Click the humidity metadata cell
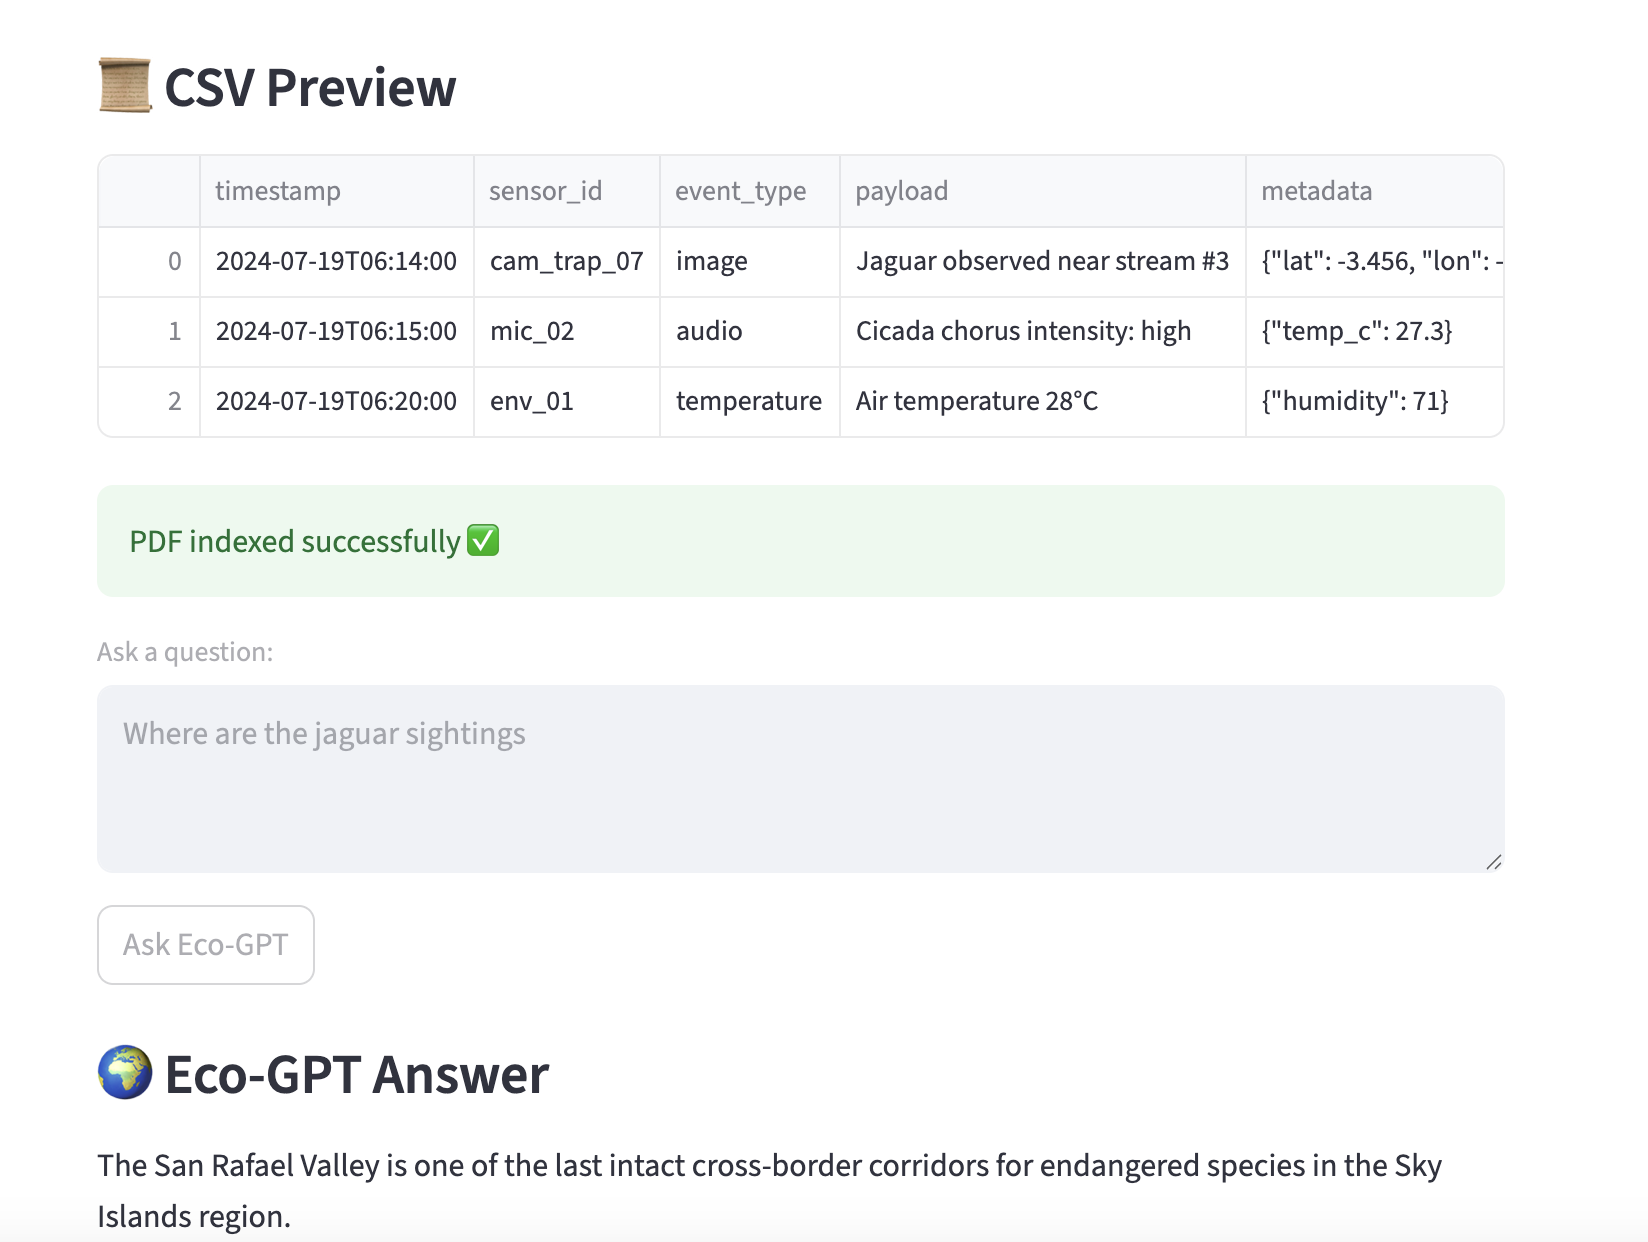This screenshot has height=1242, width=1648. click(1357, 401)
